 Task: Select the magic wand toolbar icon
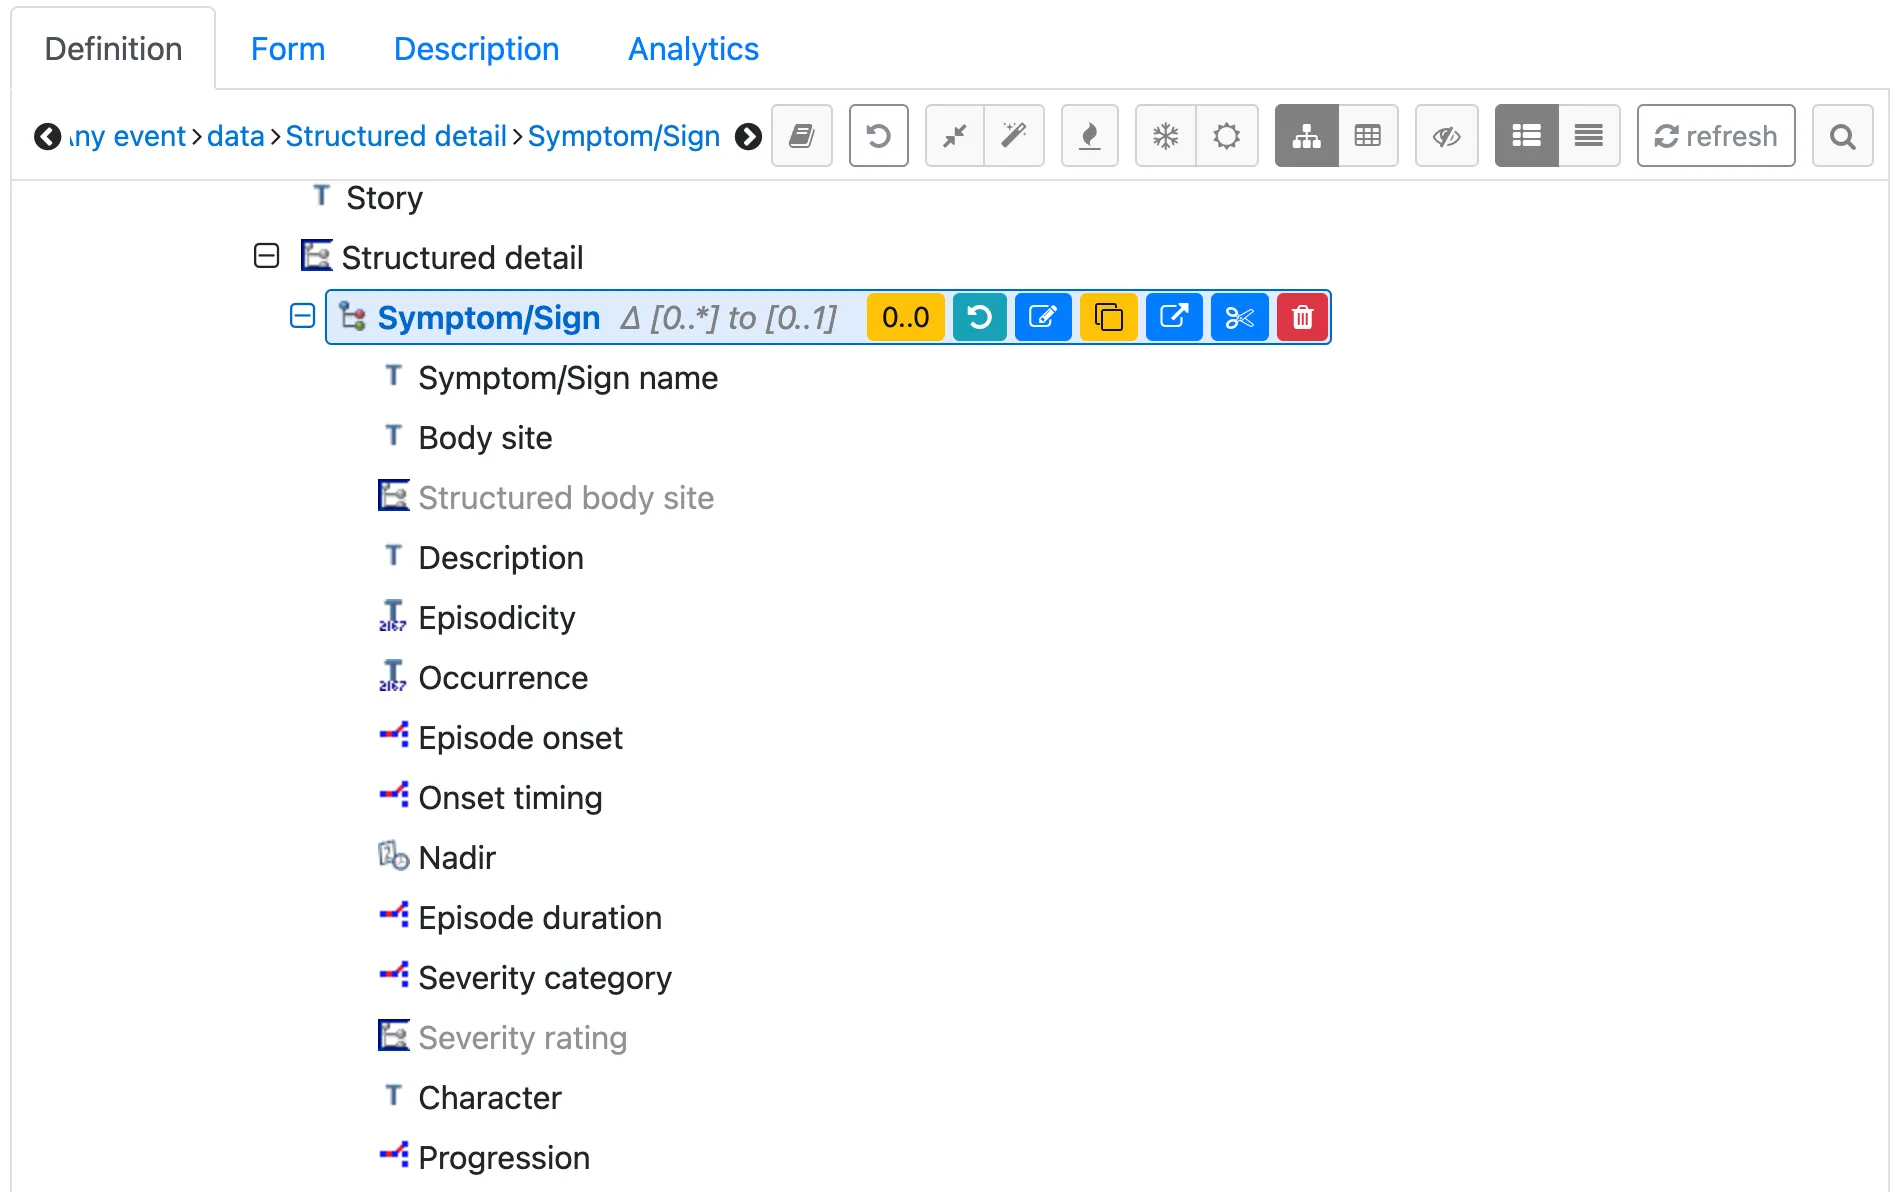1015,136
